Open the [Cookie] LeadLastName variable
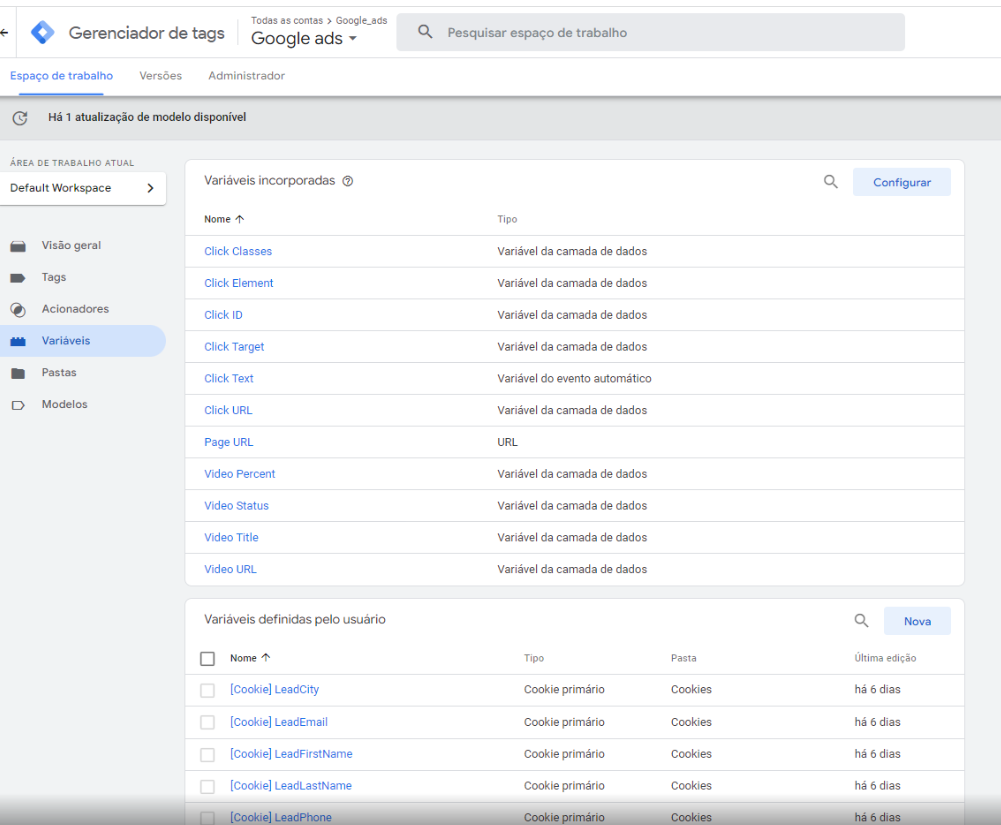Image resolution: width=1001 pixels, height=825 pixels. pos(290,785)
